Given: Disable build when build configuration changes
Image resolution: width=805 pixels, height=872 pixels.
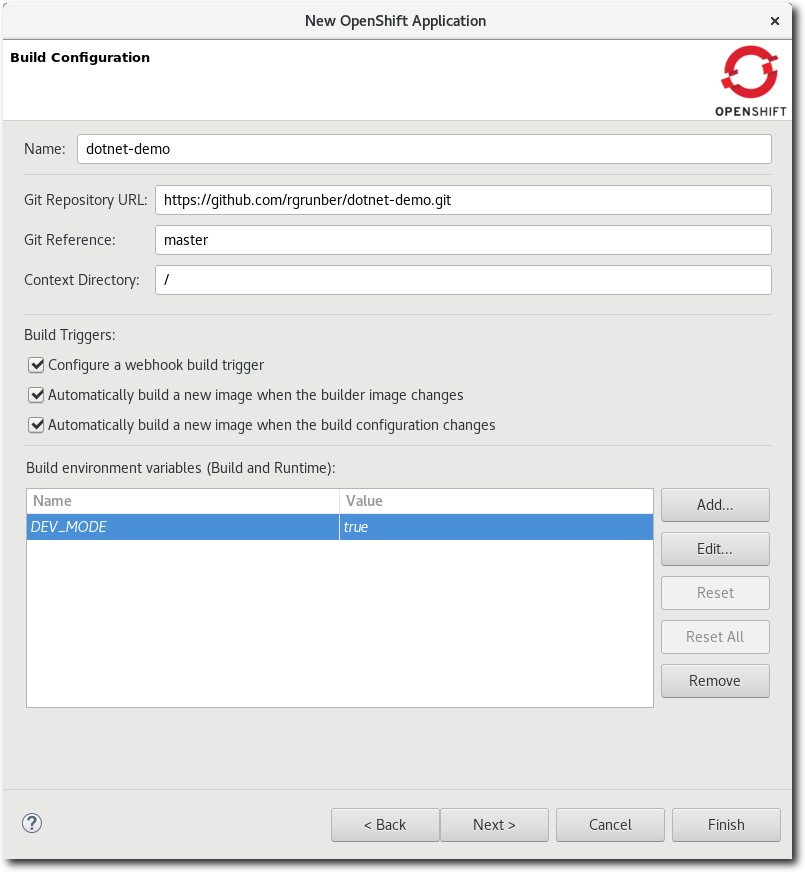Looking at the screenshot, I should (x=37, y=425).
